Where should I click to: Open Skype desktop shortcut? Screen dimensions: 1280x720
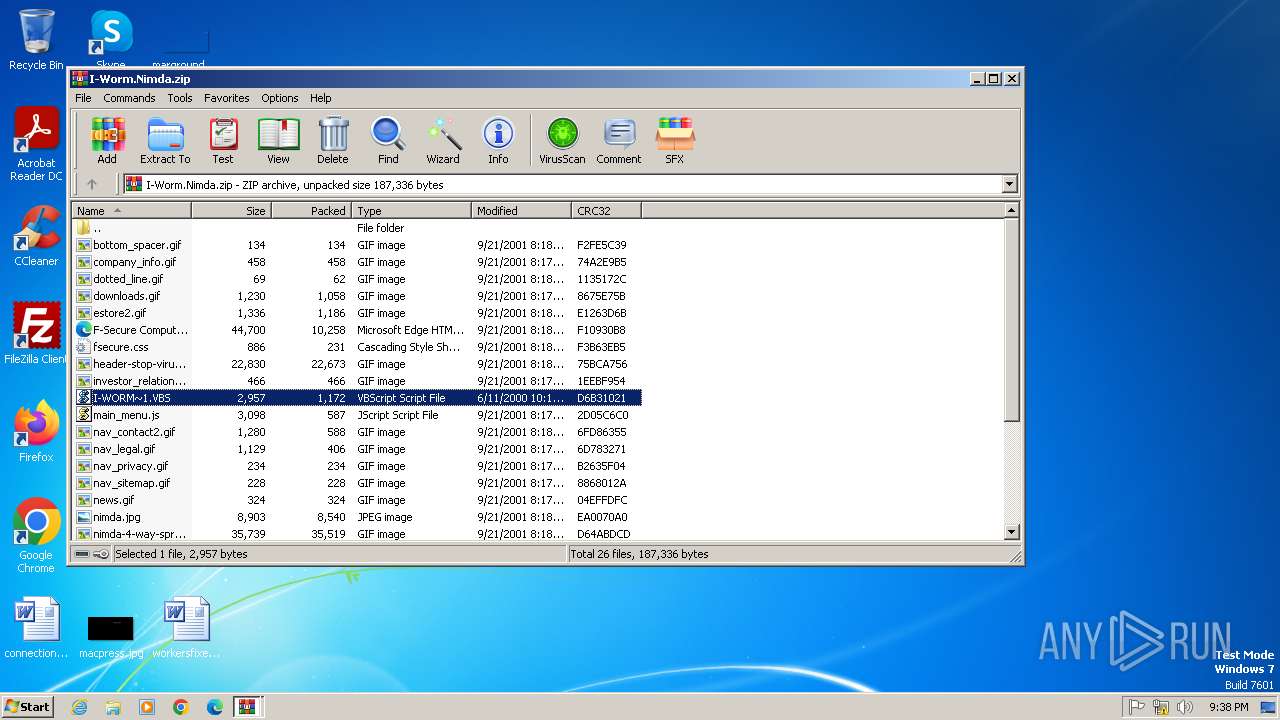click(x=110, y=40)
